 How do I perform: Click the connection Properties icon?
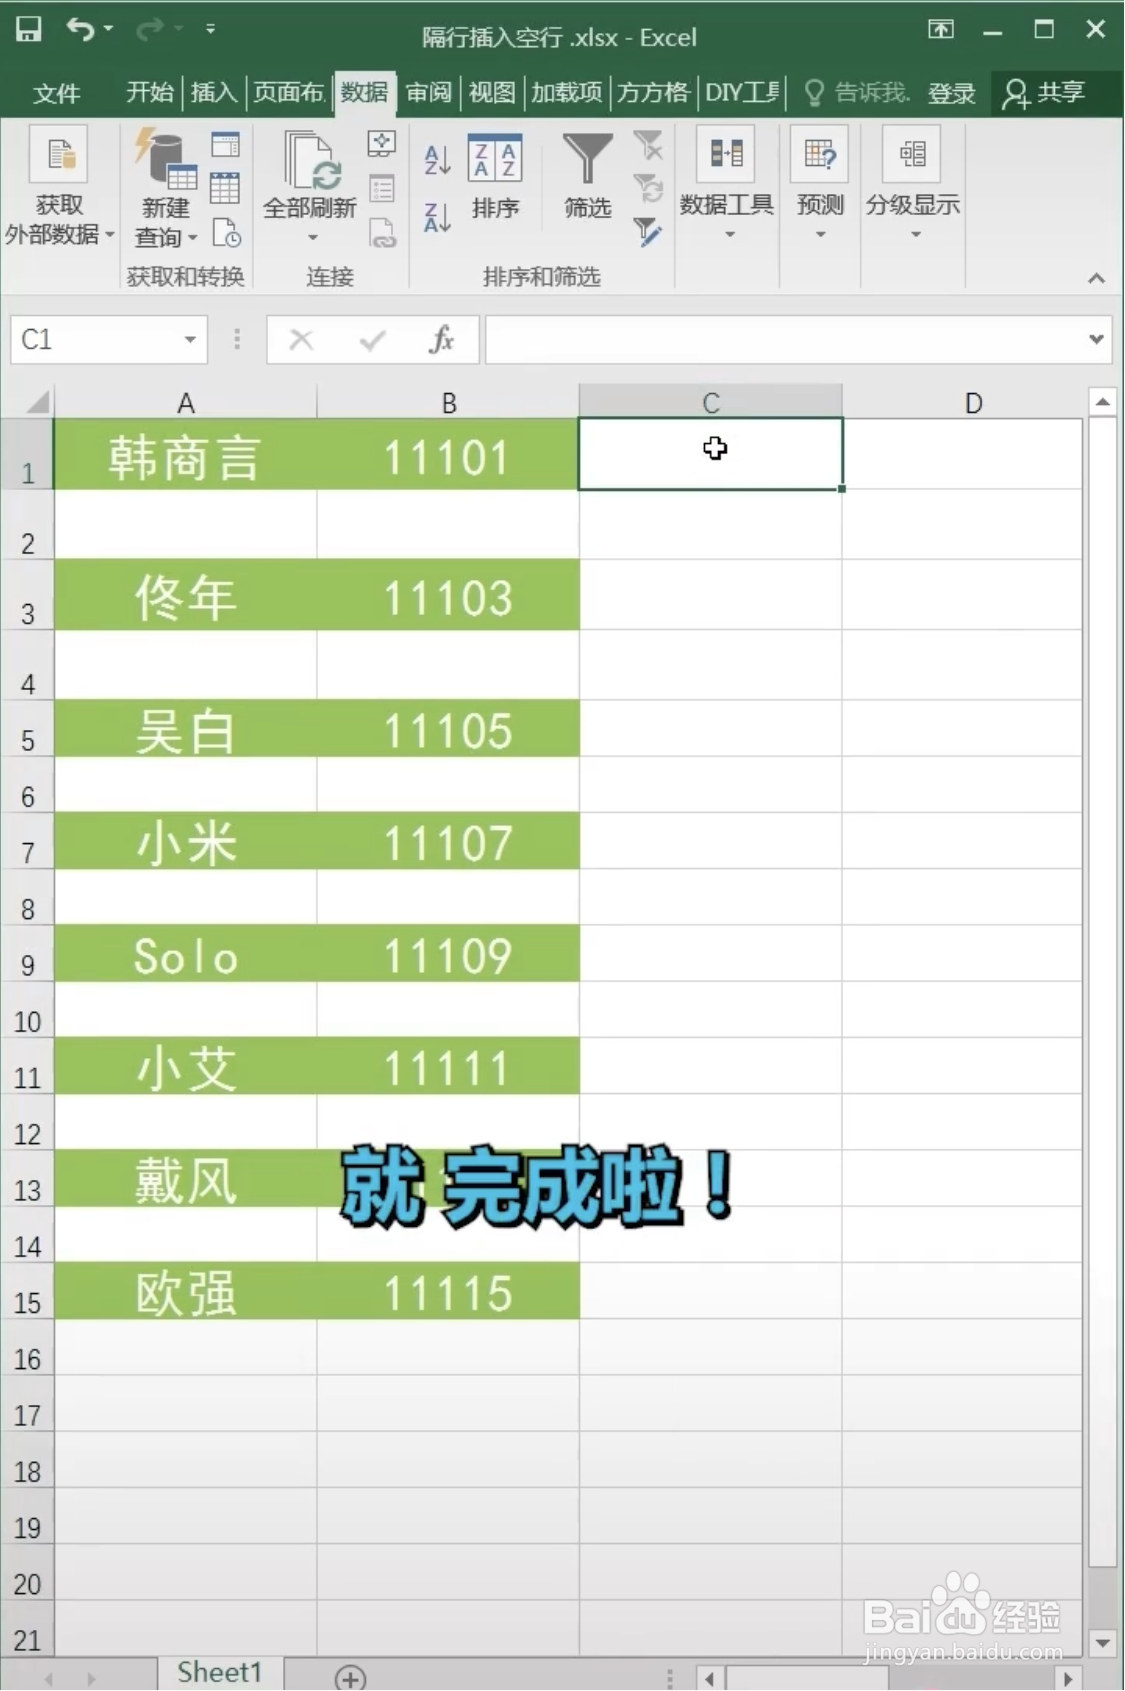point(382,189)
